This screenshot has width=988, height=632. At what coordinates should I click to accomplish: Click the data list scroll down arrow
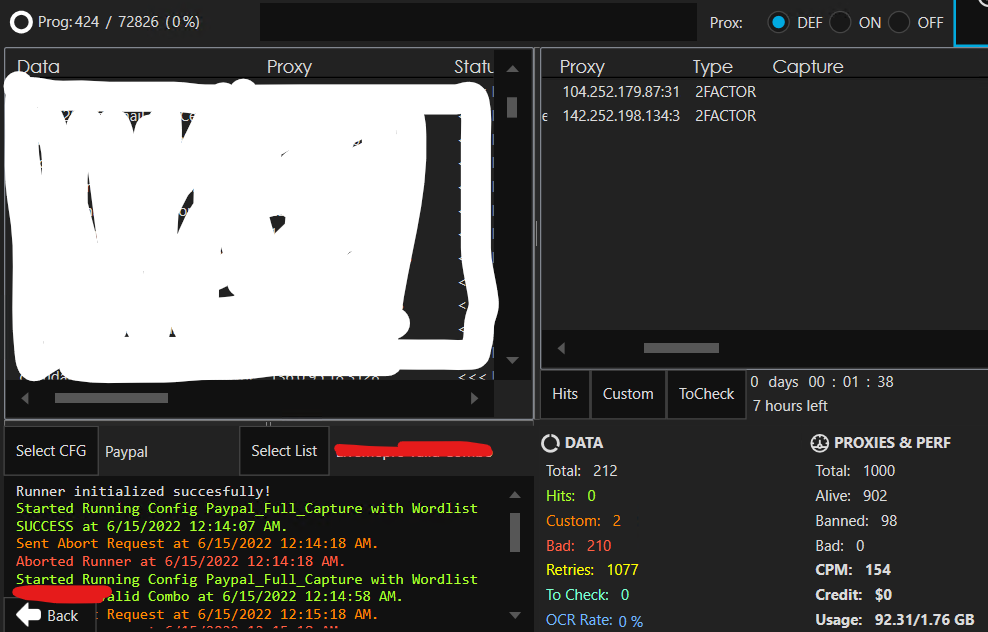click(x=512, y=360)
